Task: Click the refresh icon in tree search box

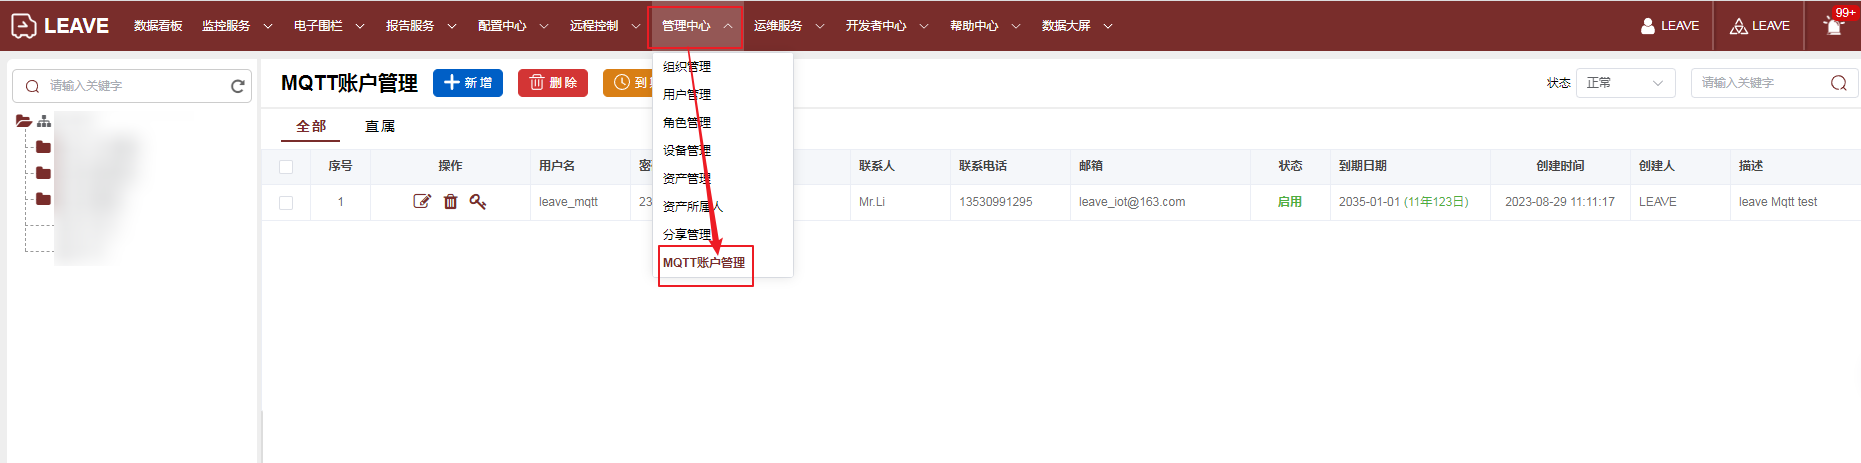Action: coord(237,86)
